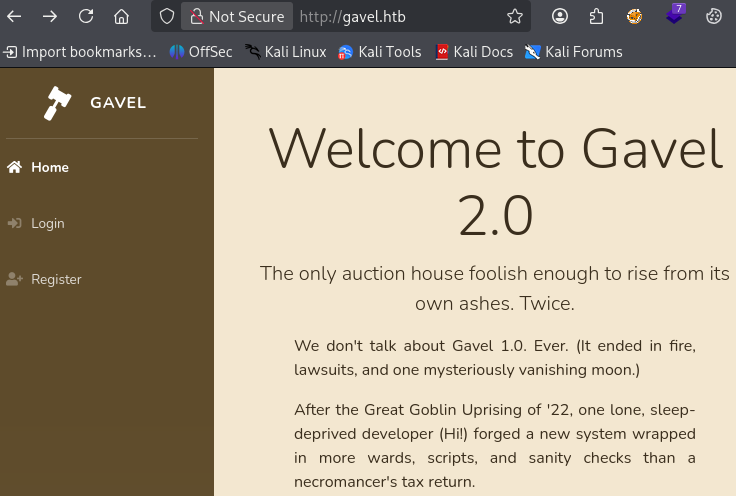Click the Gavel hammer logo icon
Screen dimensions: 736x496
click(x=57, y=103)
